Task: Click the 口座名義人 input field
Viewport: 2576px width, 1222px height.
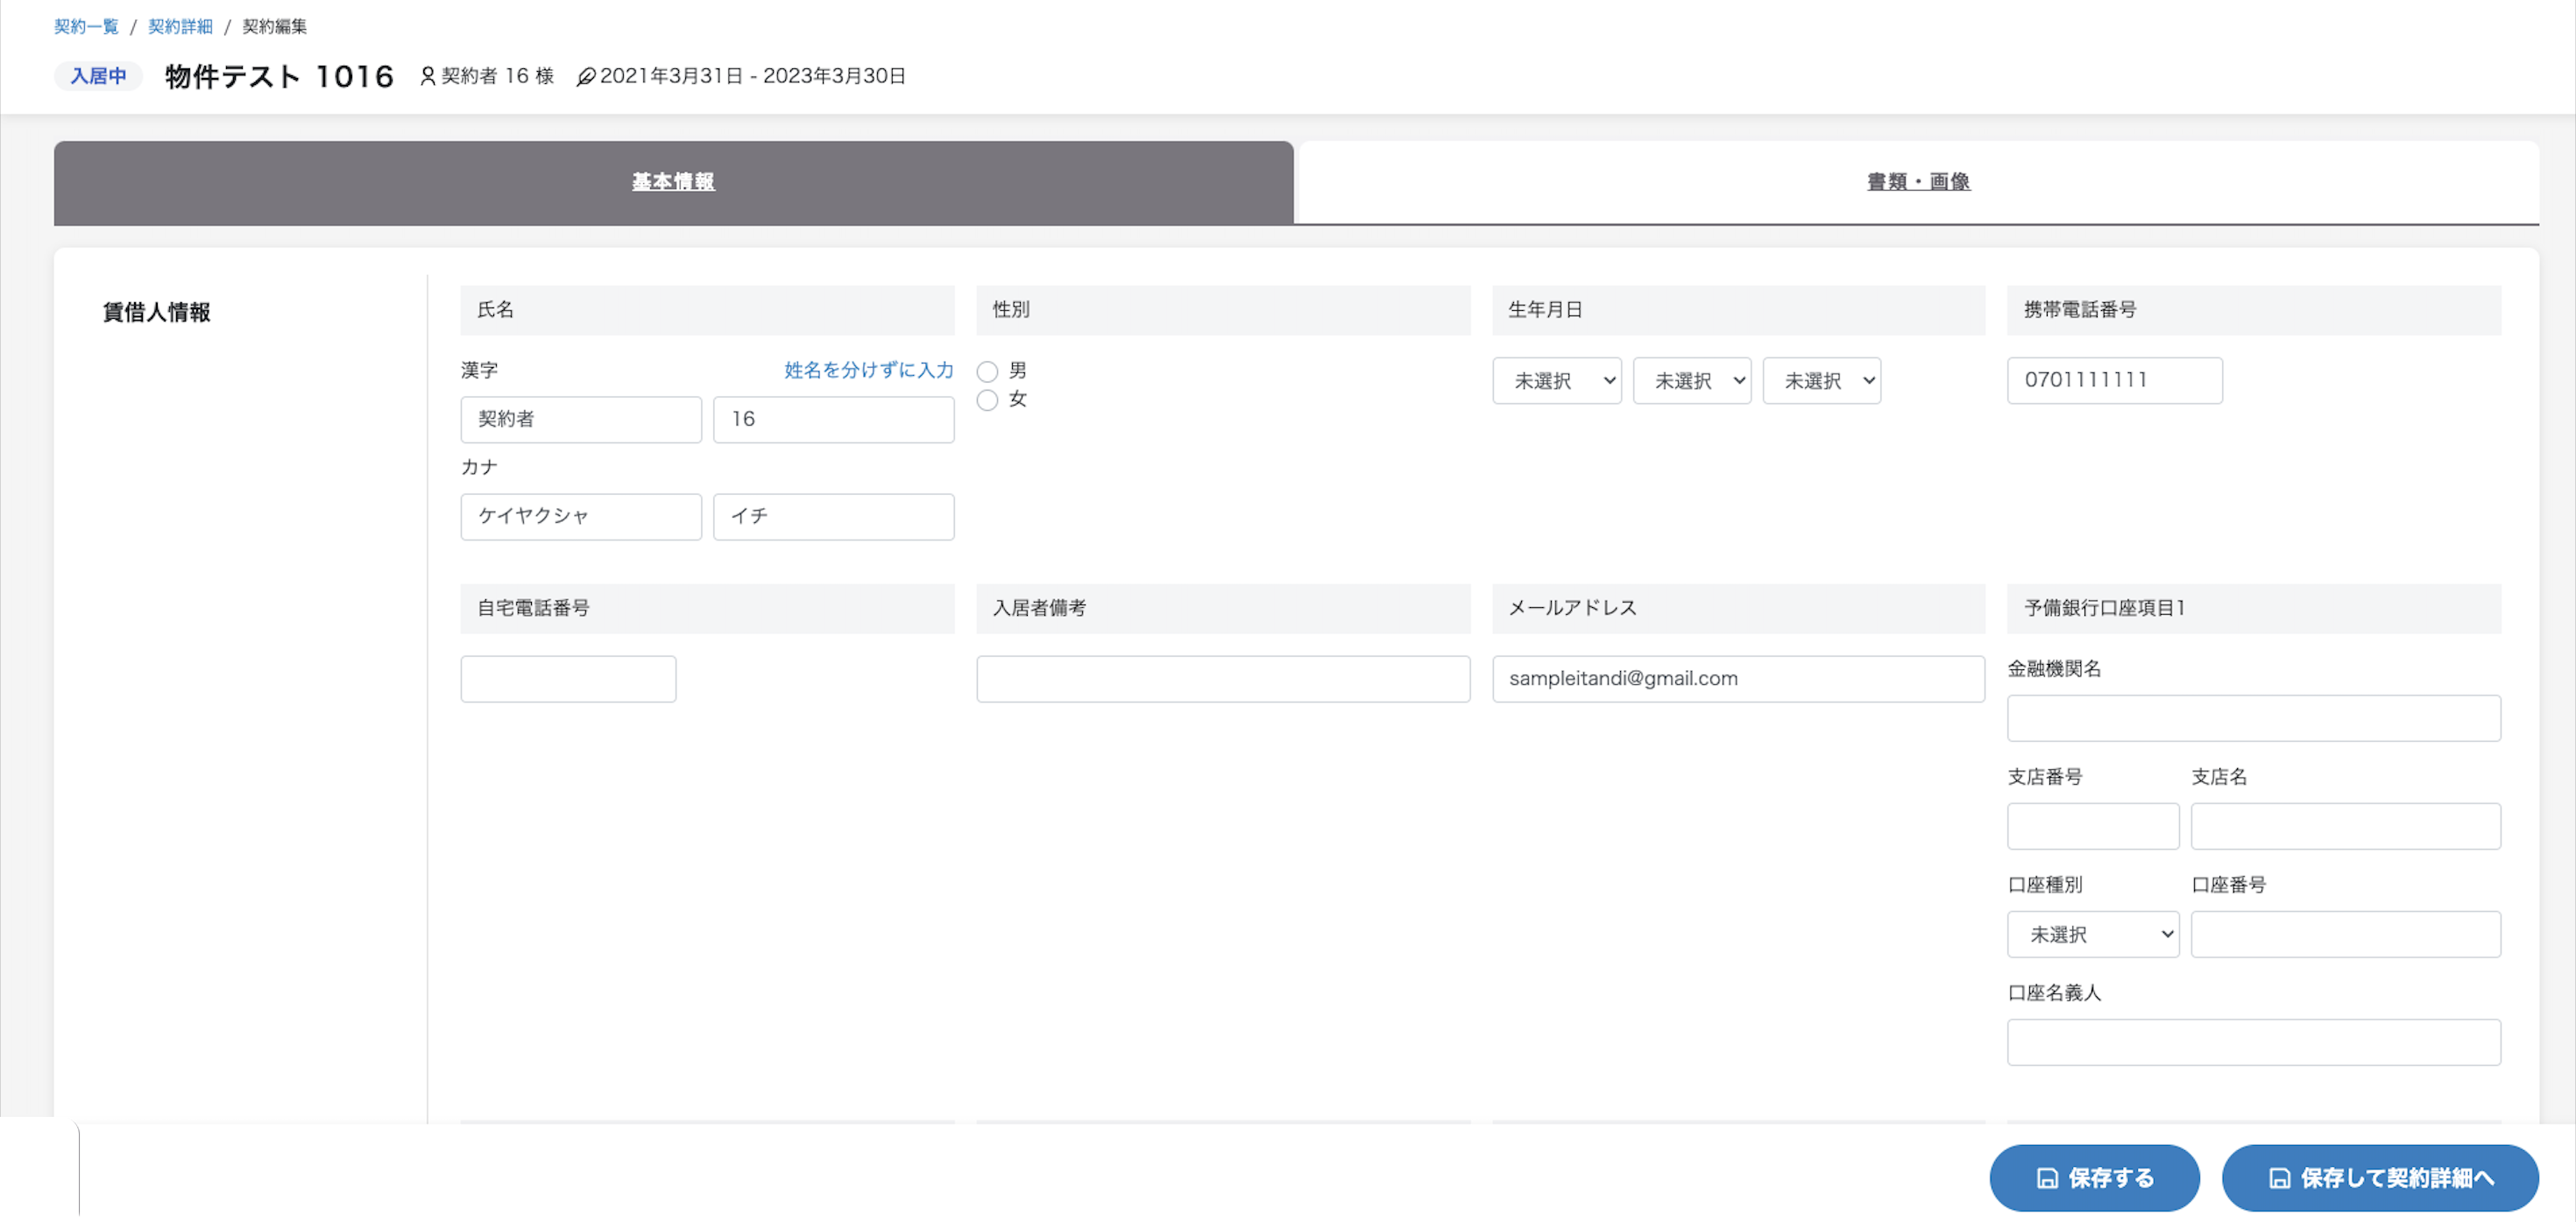Action: [x=2254, y=1042]
